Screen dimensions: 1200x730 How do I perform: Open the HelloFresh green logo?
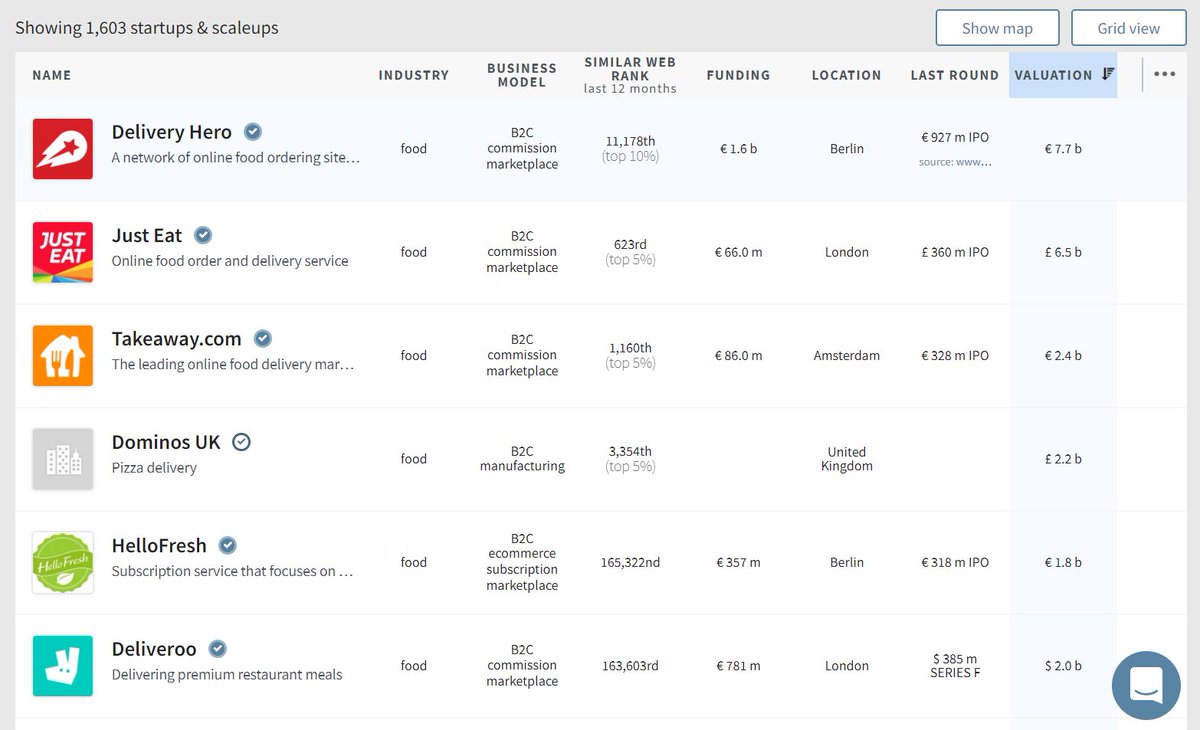pyautogui.click(x=63, y=563)
